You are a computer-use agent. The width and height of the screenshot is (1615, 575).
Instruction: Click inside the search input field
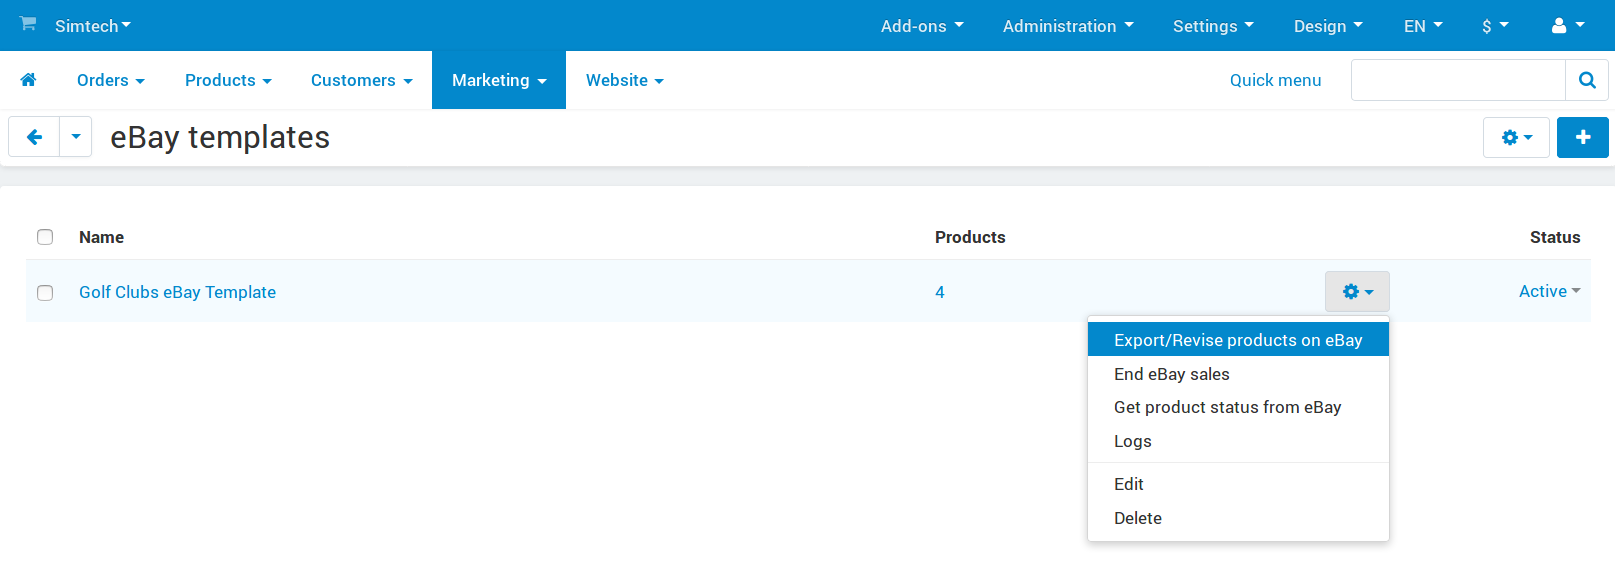(1458, 80)
